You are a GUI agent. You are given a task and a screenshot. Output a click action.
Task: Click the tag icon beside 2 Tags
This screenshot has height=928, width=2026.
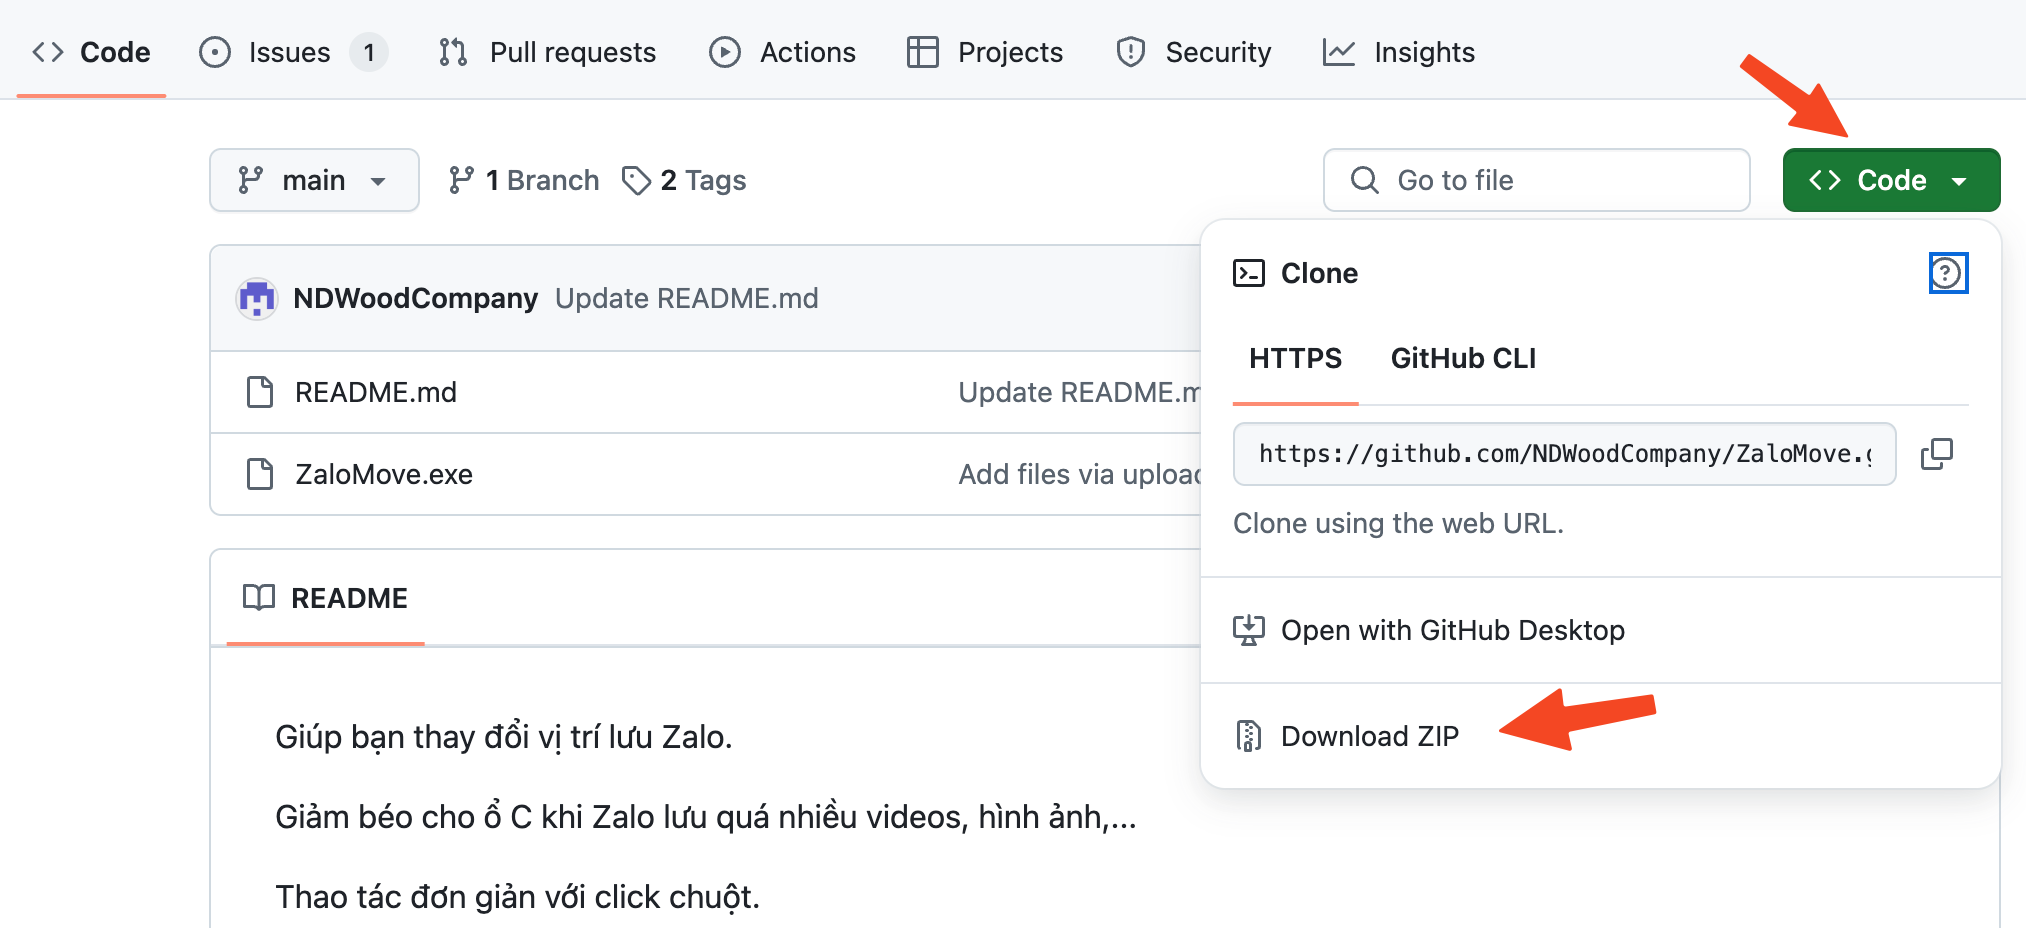[x=636, y=180]
